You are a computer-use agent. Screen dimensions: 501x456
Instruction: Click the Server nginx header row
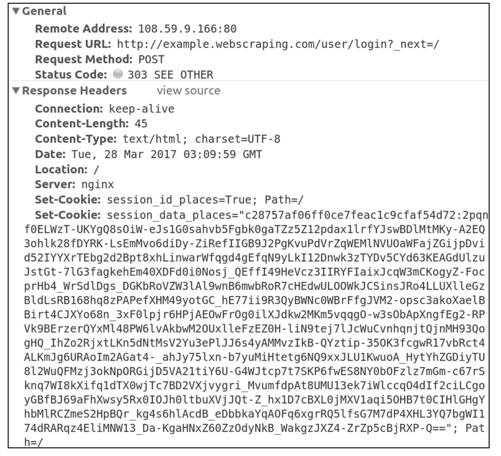coord(74,185)
